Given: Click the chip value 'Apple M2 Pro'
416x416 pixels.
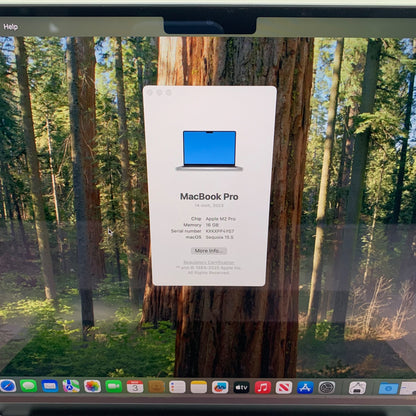Looking at the screenshot, I should click(220, 219).
